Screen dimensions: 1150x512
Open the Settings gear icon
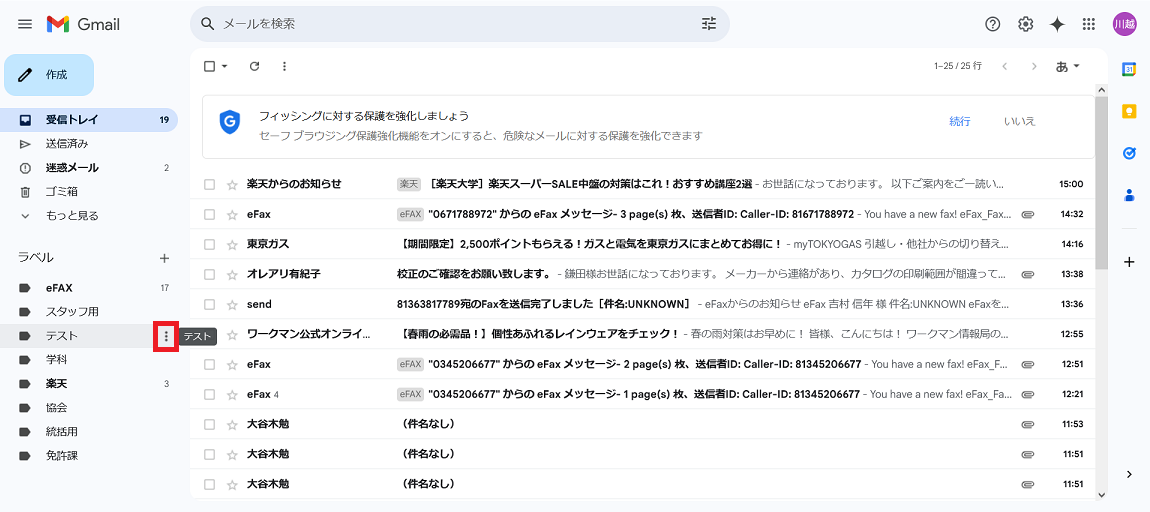point(1025,24)
